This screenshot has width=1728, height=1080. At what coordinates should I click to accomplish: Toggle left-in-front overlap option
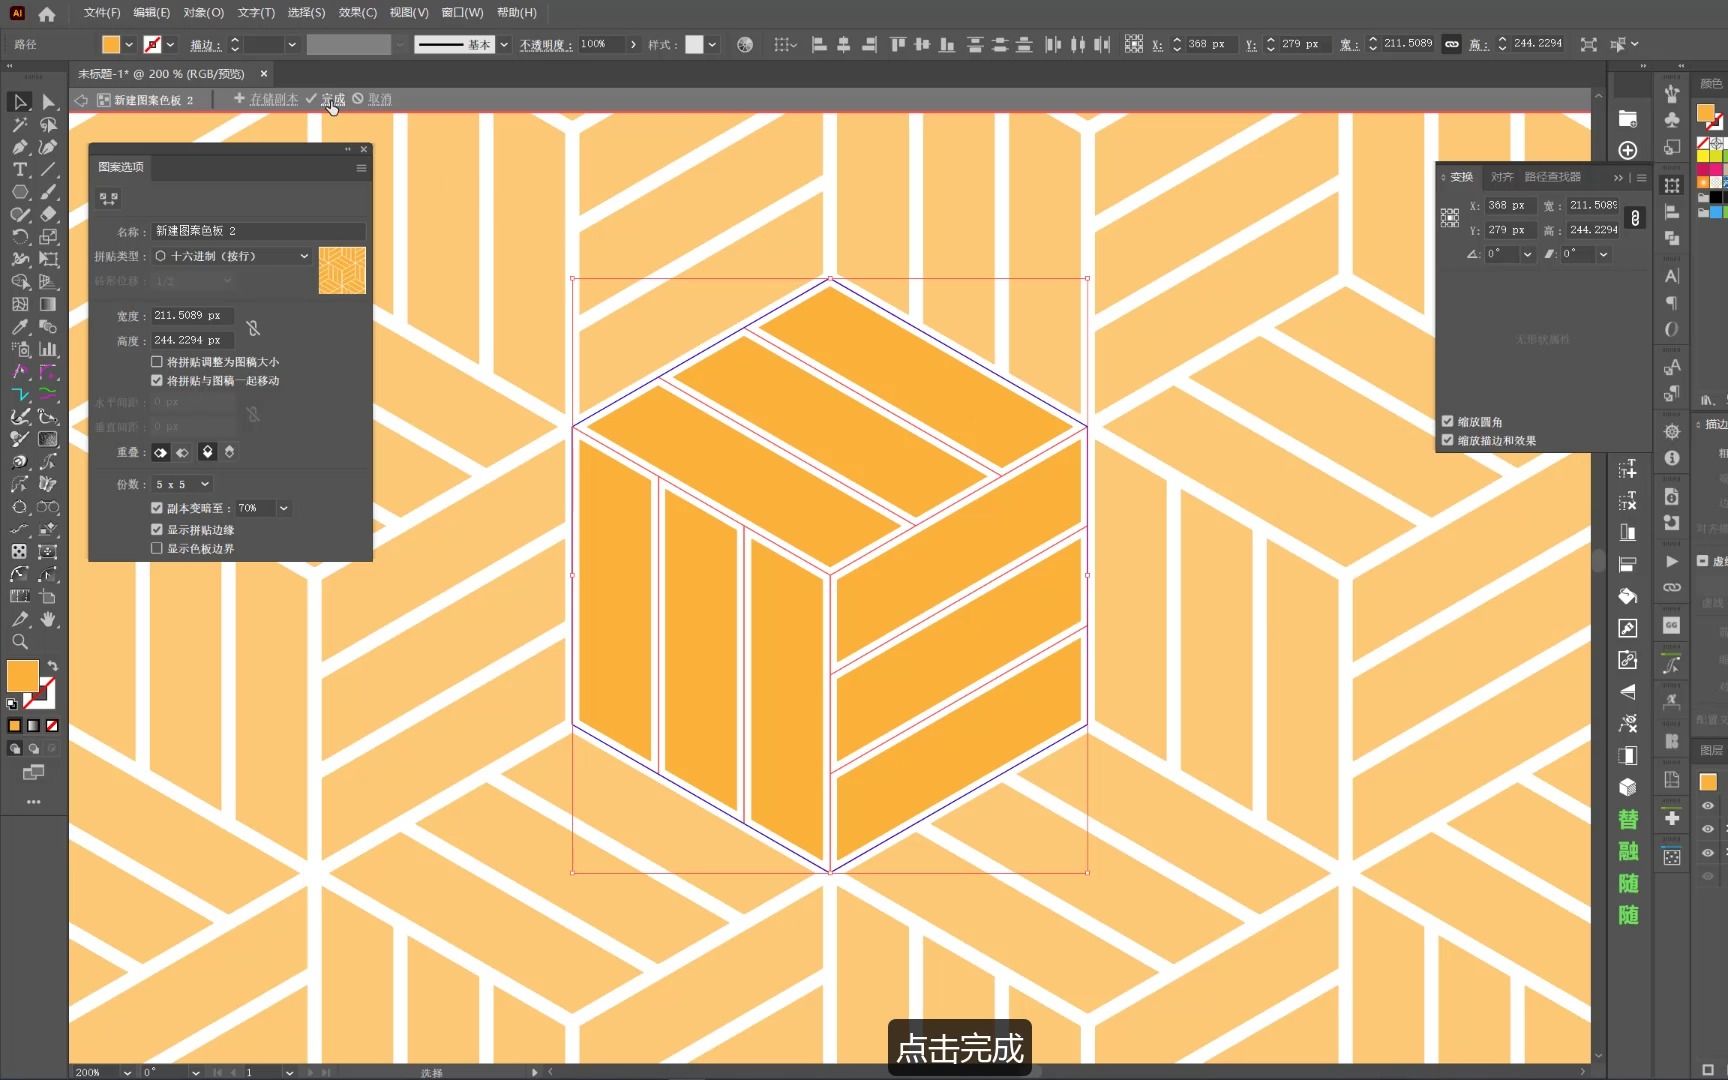160,452
